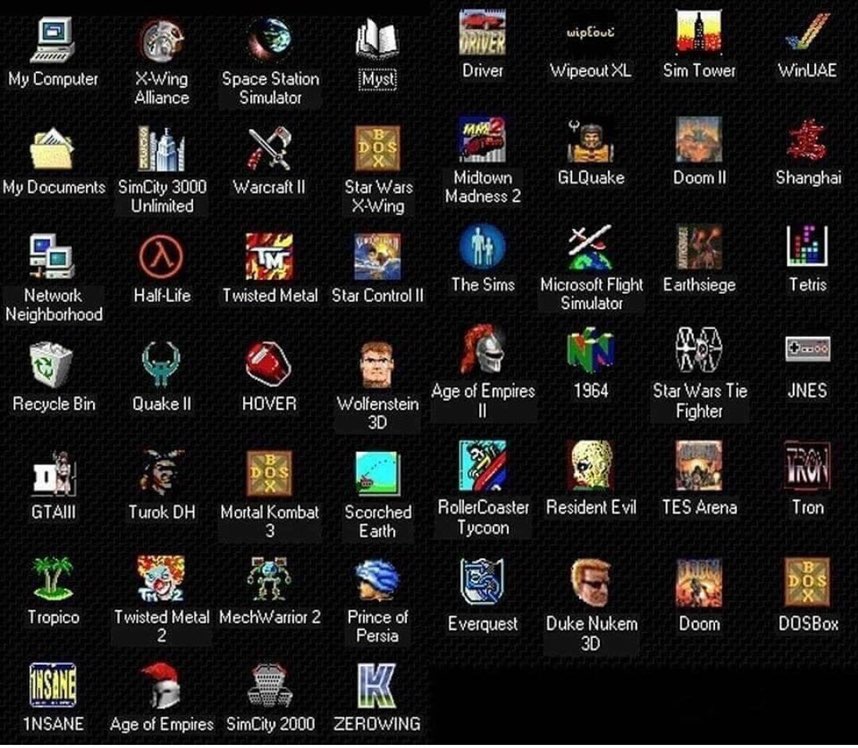Screen dimensions: 858x748
Task: Click the Sim Tower icon
Action: [x=699, y=32]
